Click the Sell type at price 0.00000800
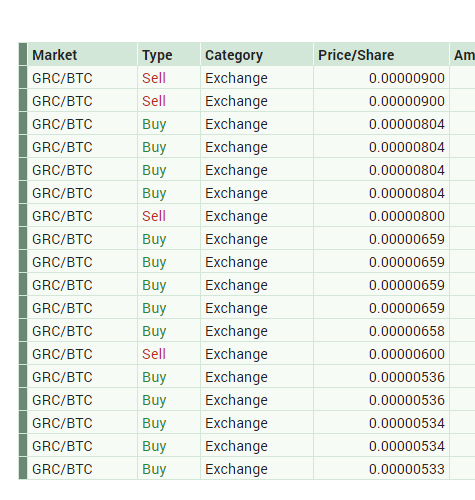 pyautogui.click(x=154, y=216)
